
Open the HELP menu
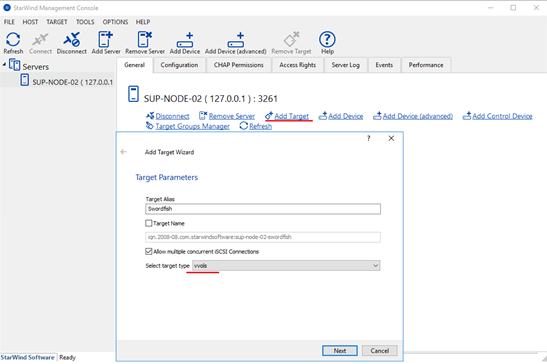(143, 22)
